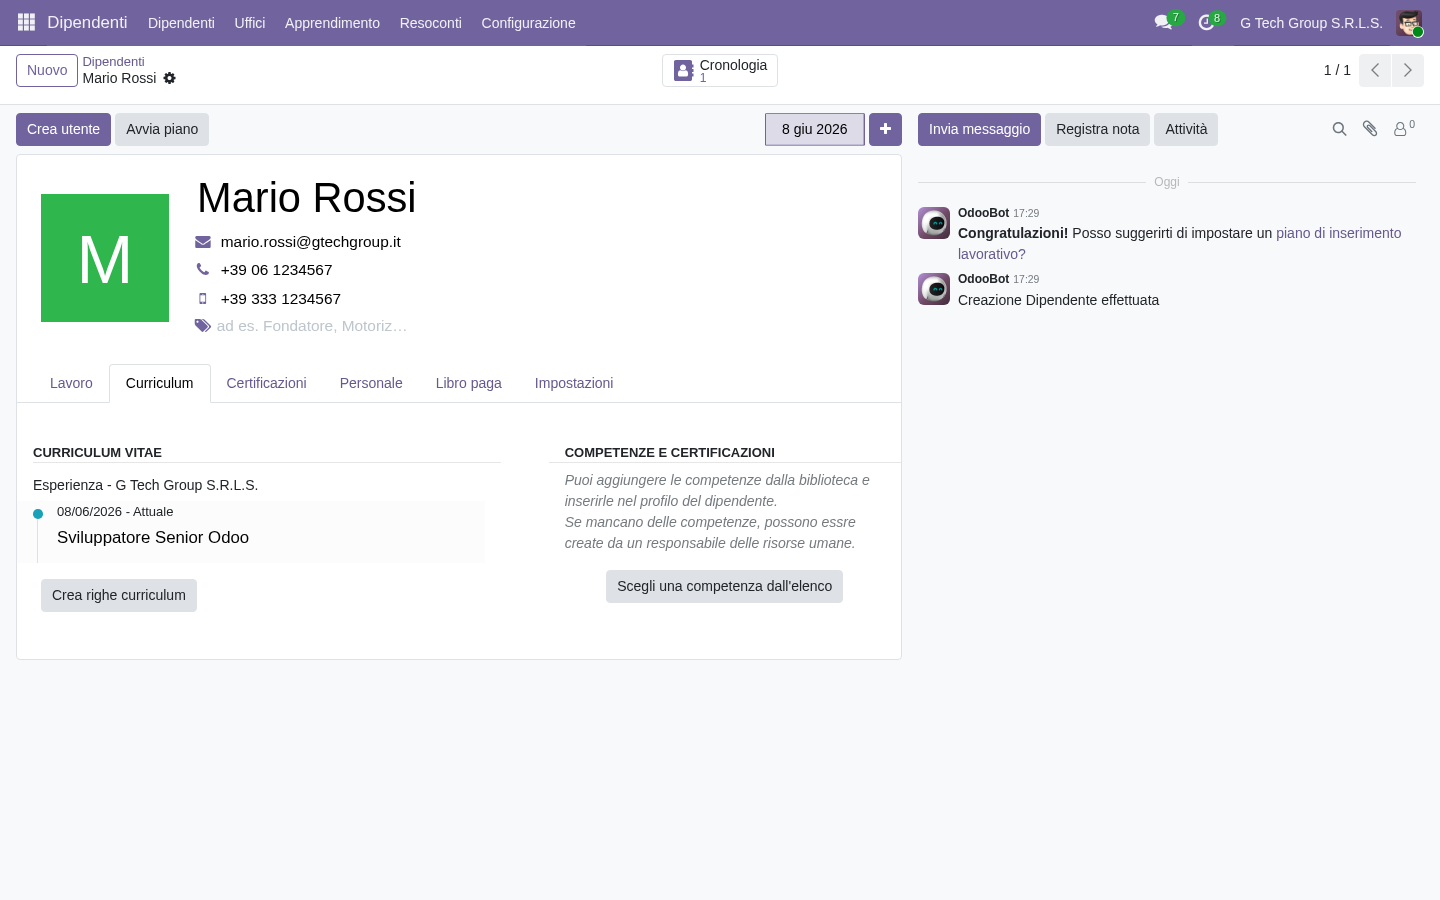Switch to the Certificazioni tab
The image size is (1440, 900).
click(x=266, y=383)
